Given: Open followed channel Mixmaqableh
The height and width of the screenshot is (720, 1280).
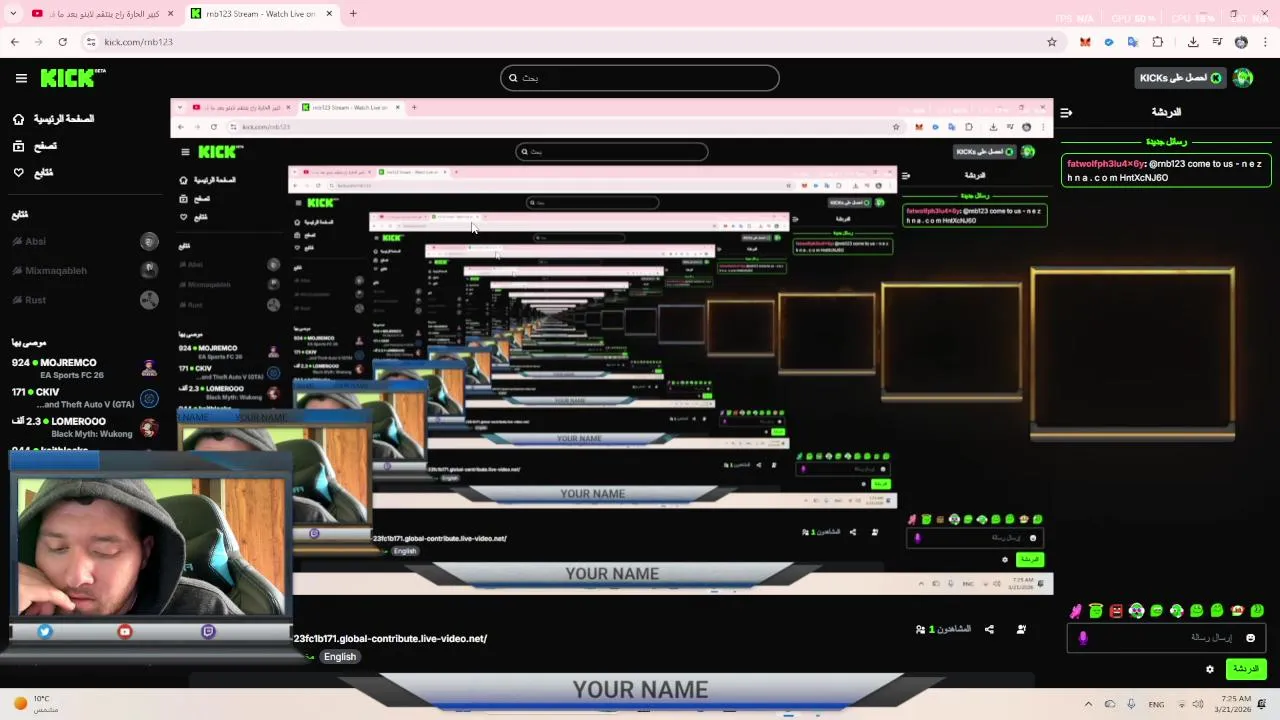Looking at the screenshot, I should pyautogui.click(x=84, y=270).
